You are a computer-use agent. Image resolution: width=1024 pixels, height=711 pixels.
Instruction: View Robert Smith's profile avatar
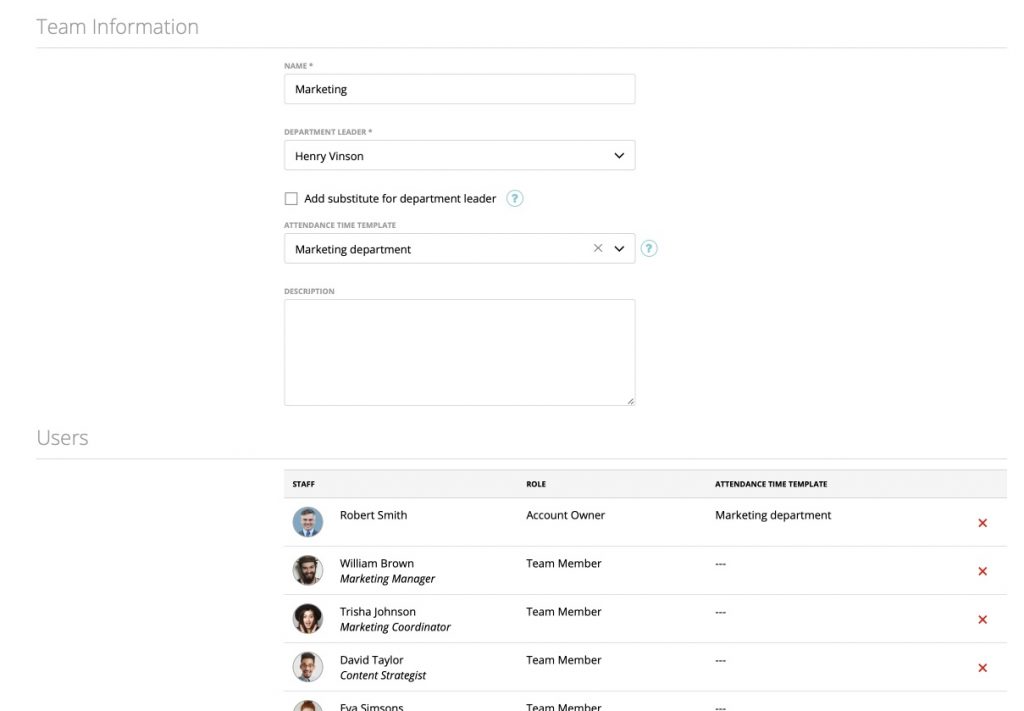pos(307,522)
